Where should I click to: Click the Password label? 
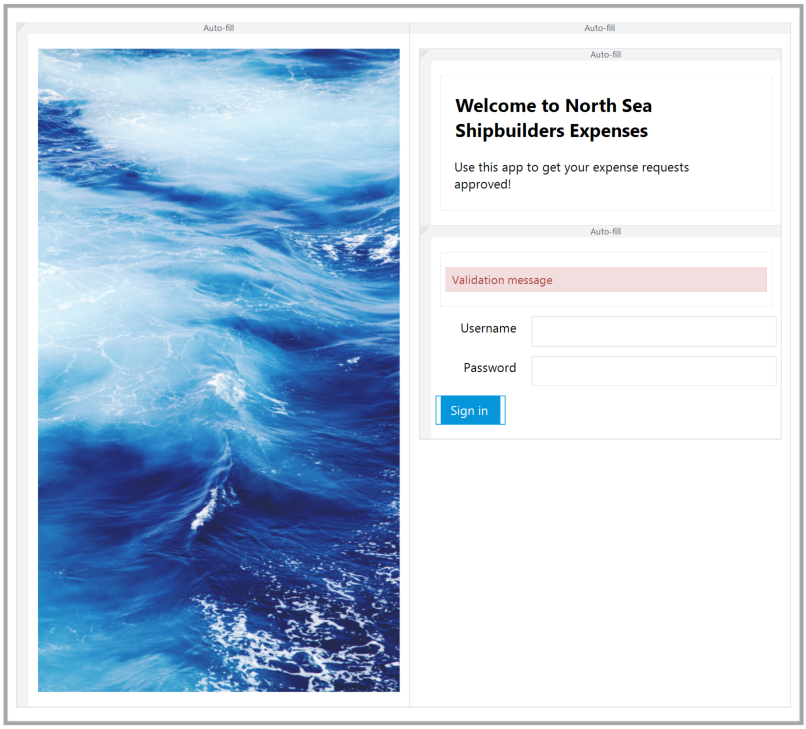point(489,368)
